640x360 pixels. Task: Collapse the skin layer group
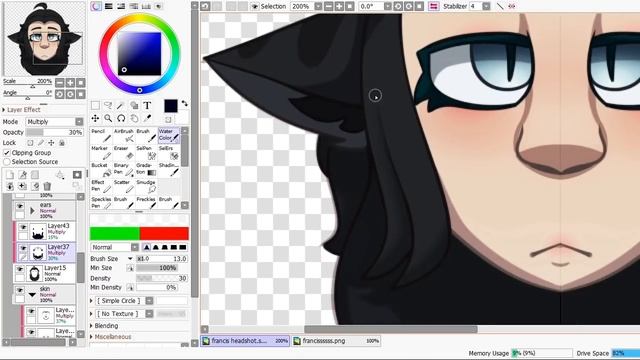point(32,294)
